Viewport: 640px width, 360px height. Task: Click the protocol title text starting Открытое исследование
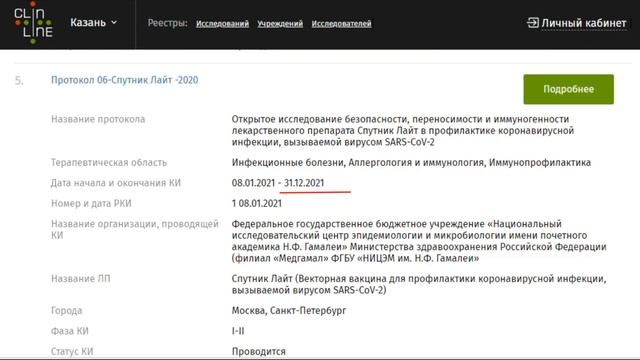coord(403,131)
